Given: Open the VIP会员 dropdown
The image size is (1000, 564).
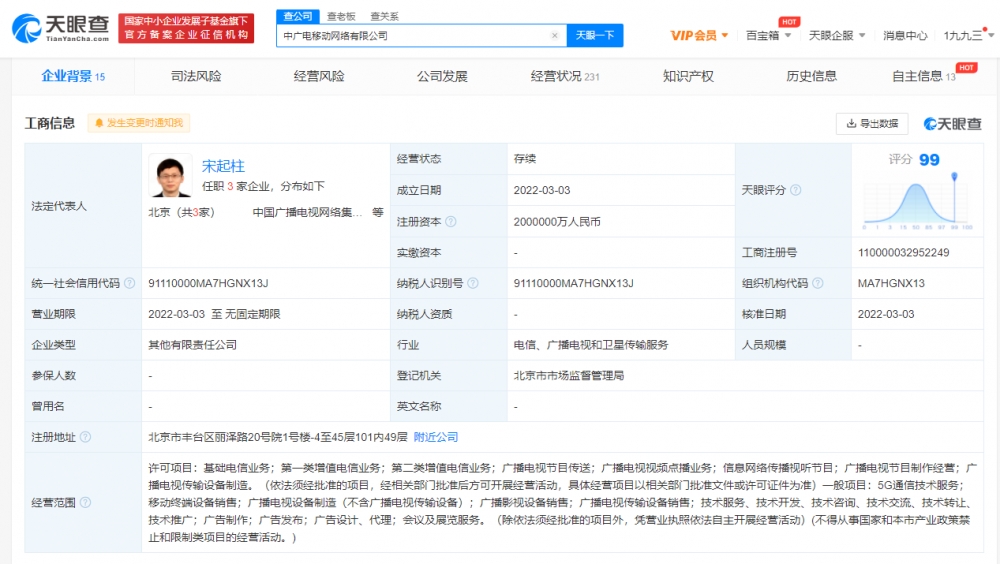Looking at the screenshot, I should tap(699, 36).
